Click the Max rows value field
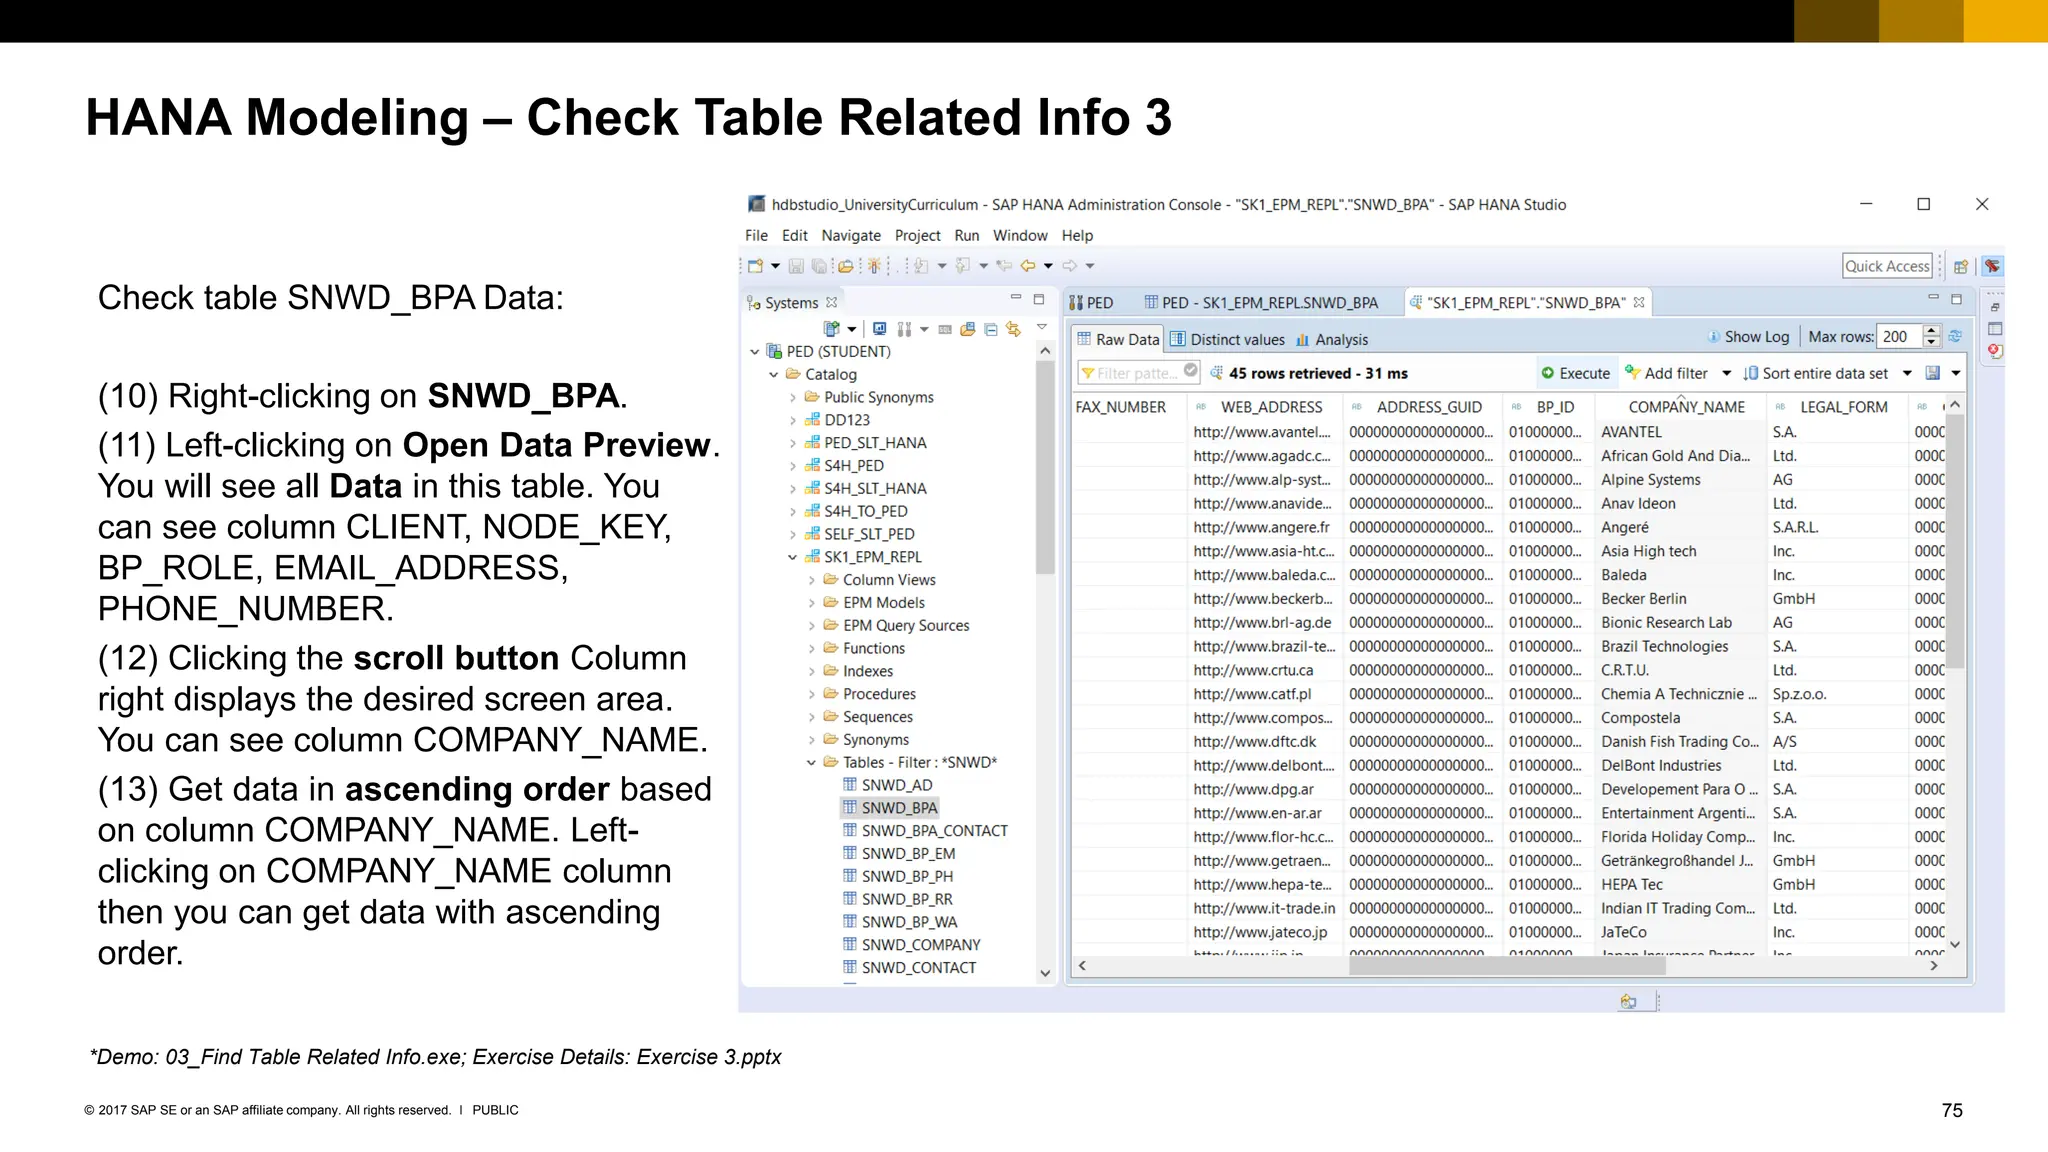 point(1900,337)
